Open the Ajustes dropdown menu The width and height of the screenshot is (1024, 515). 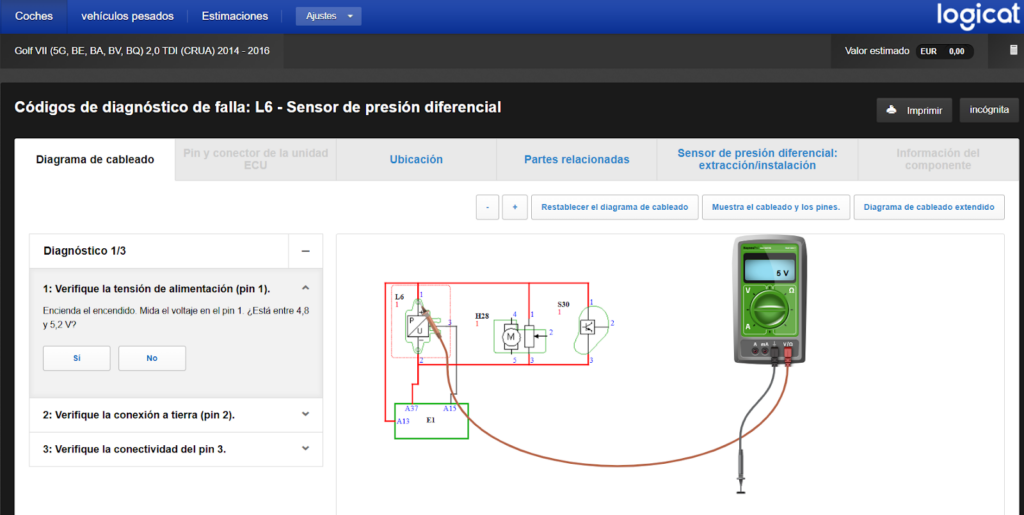[x=328, y=16]
